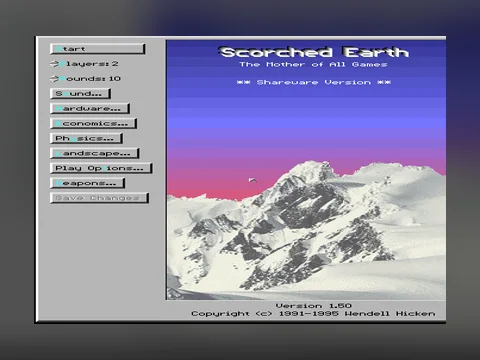Open the Physics... settings

86,138
